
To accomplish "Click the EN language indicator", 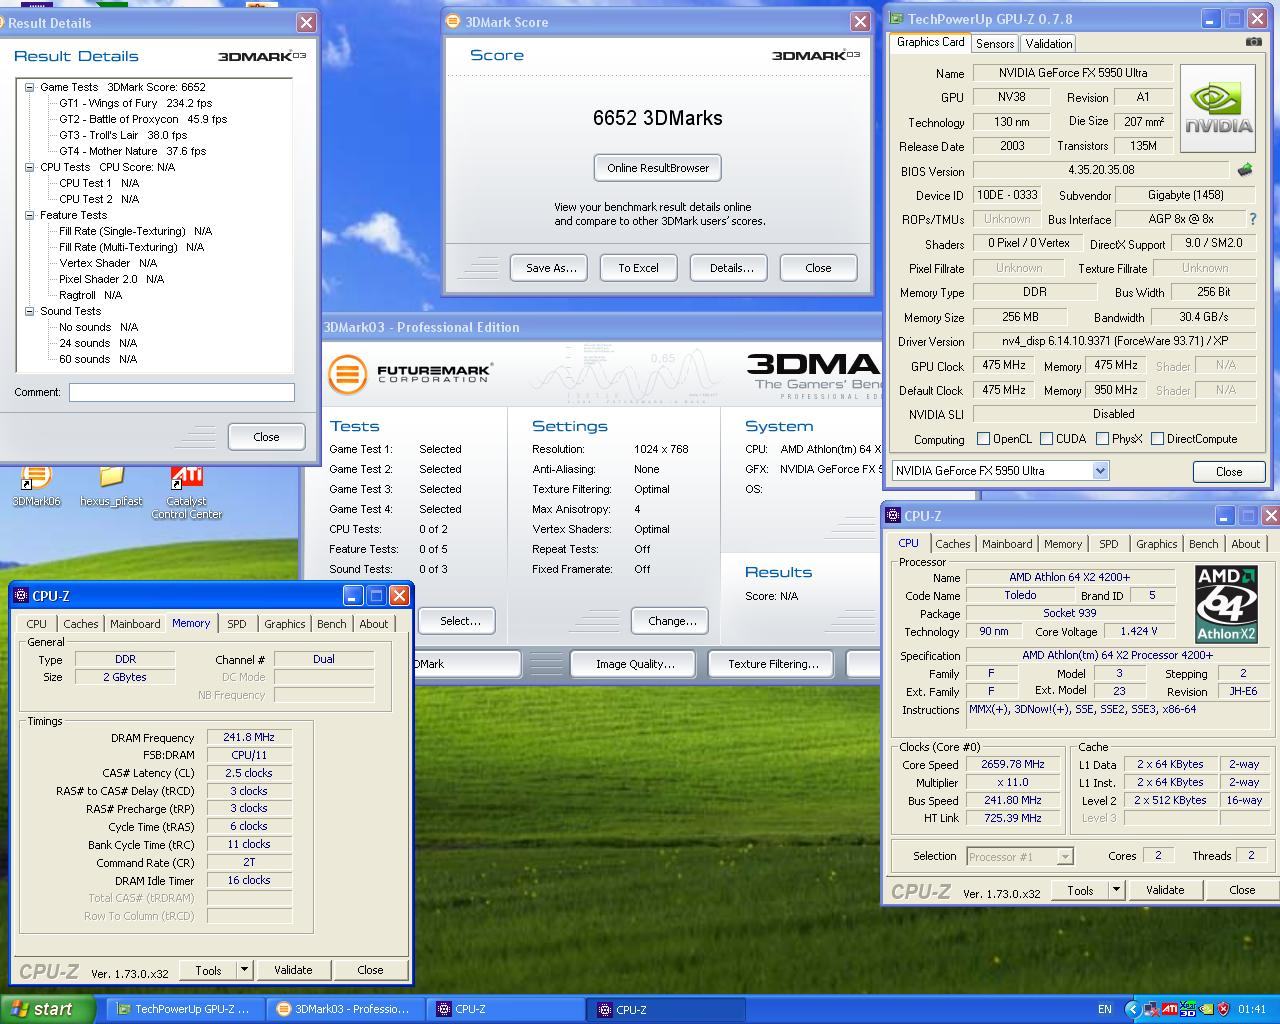I will [x=1105, y=1009].
